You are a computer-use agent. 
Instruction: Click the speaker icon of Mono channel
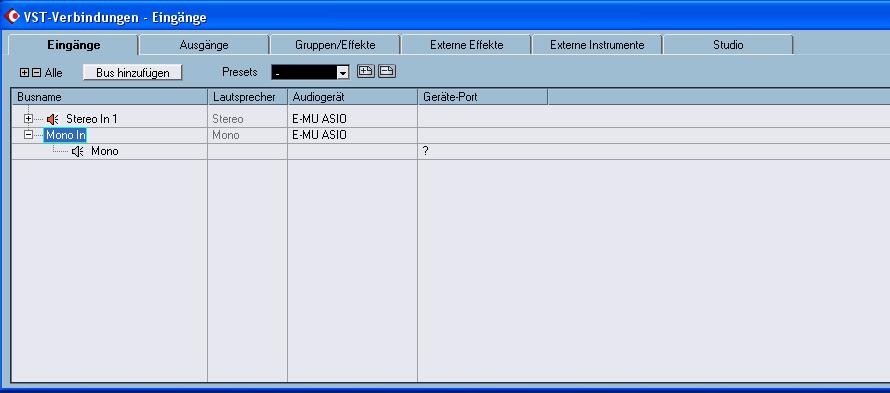click(x=78, y=152)
